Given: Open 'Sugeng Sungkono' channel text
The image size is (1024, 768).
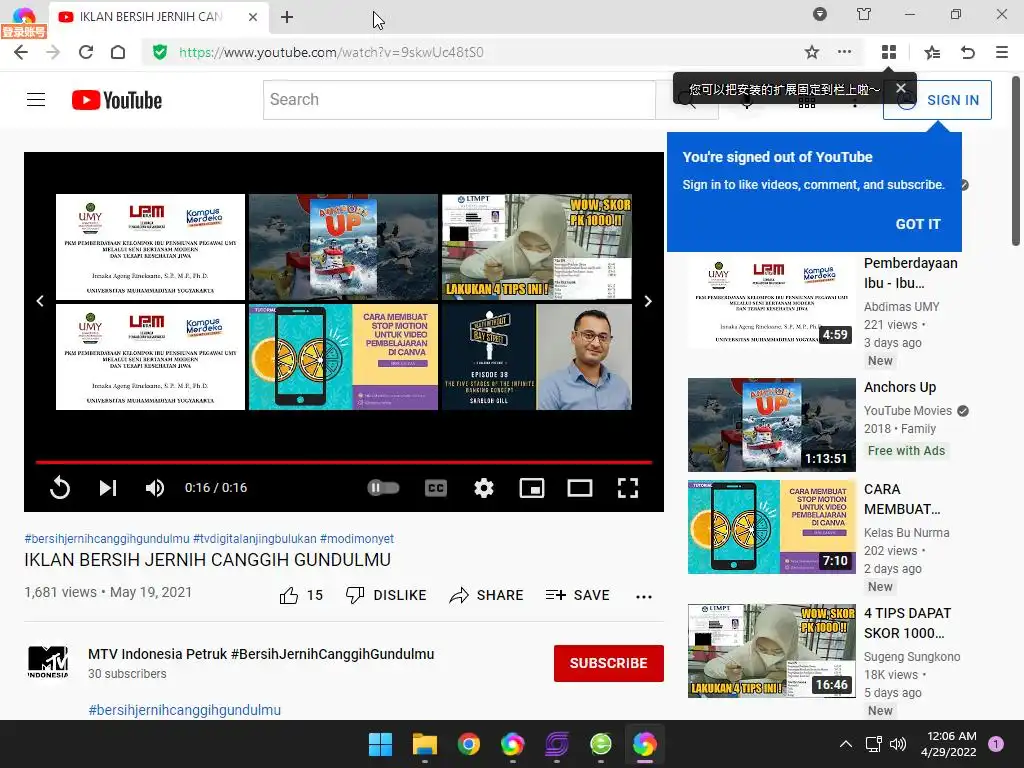Looking at the screenshot, I should pyautogui.click(x=912, y=656).
